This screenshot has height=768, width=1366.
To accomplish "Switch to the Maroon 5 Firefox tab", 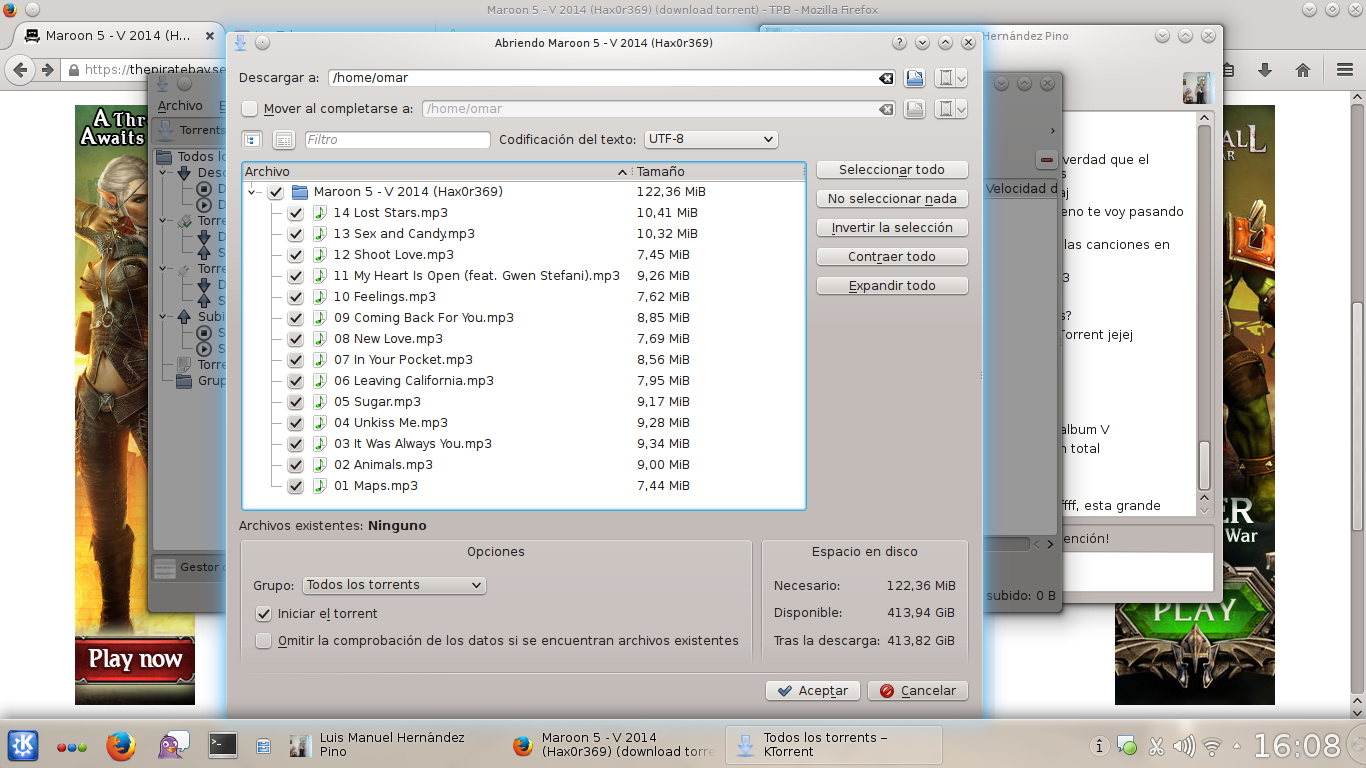I will [x=119, y=36].
